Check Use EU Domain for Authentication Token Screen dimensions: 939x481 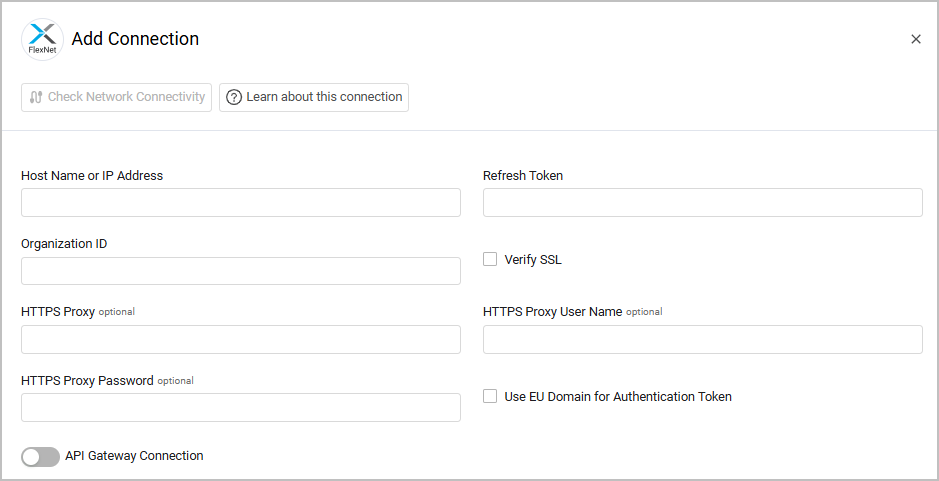point(490,396)
